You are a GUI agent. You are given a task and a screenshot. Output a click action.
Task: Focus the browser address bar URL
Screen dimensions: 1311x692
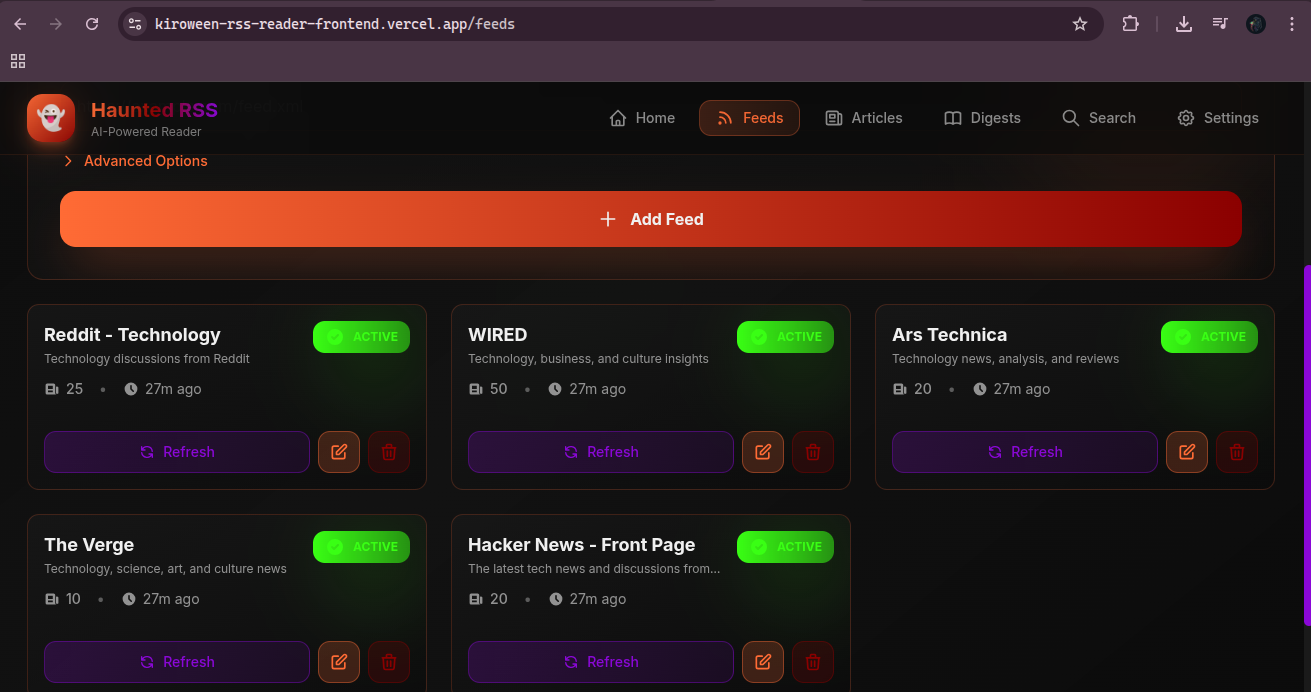[335, 24]
